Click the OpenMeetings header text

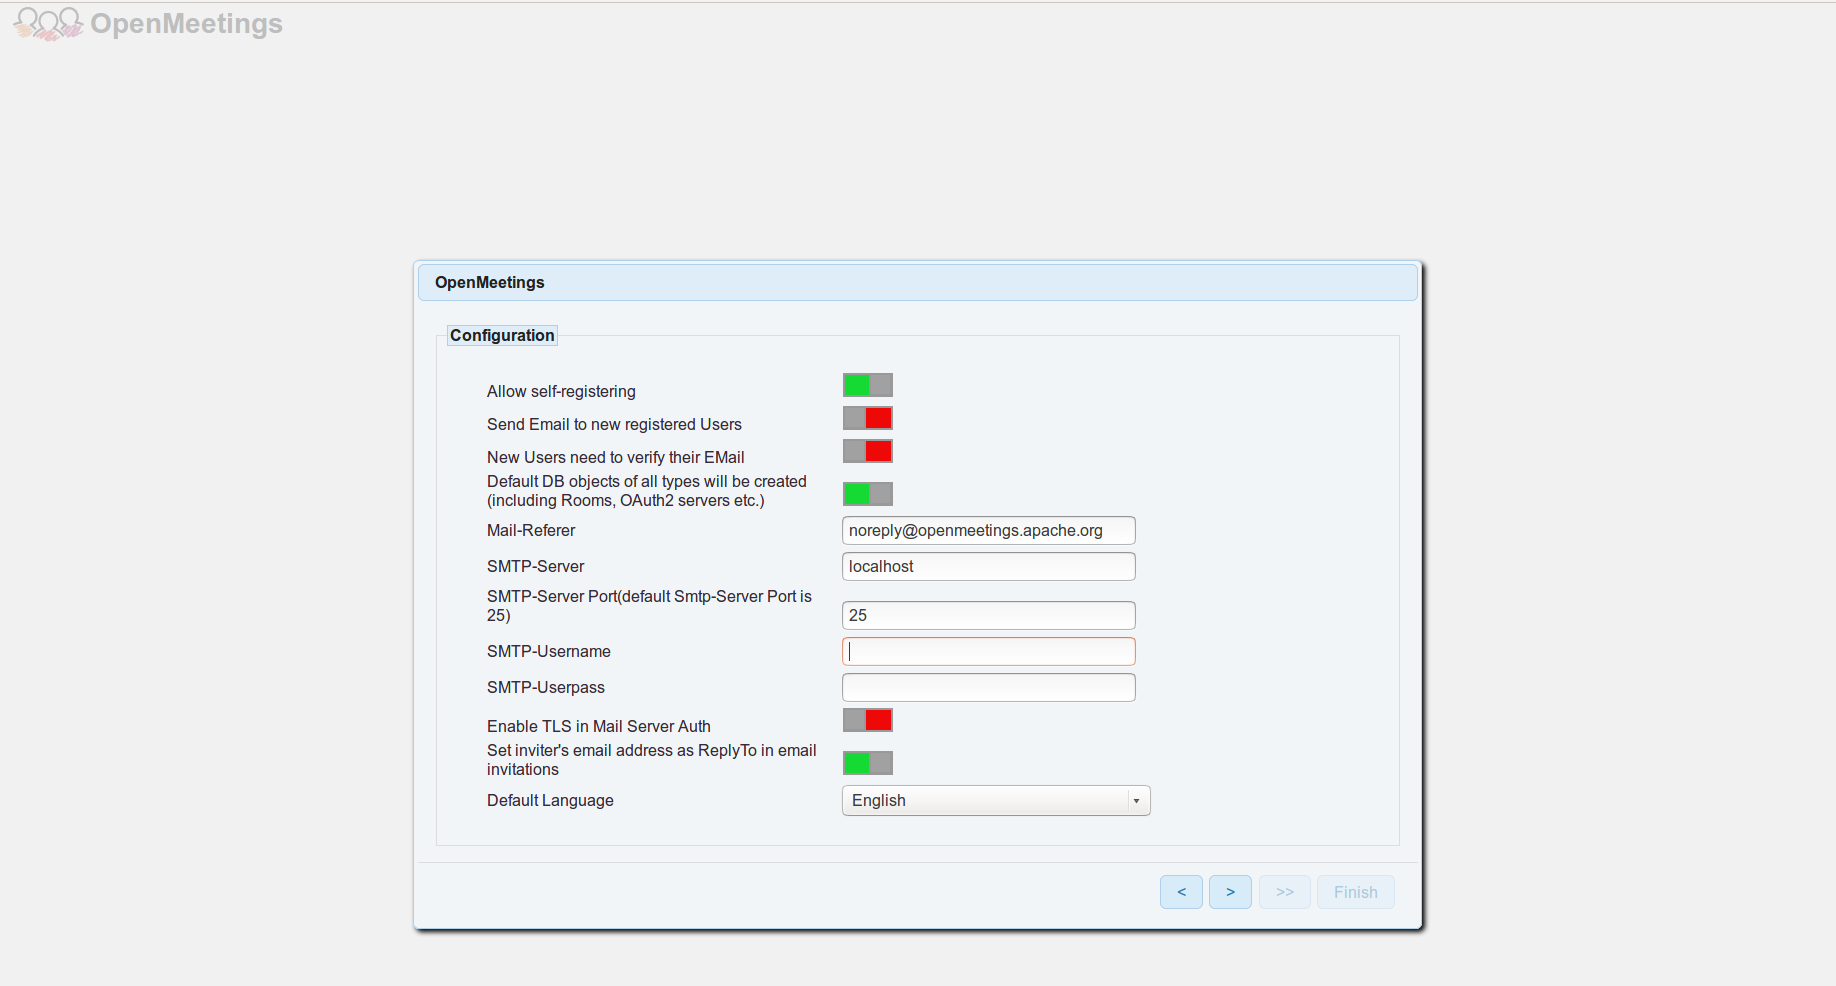point(187,23)
